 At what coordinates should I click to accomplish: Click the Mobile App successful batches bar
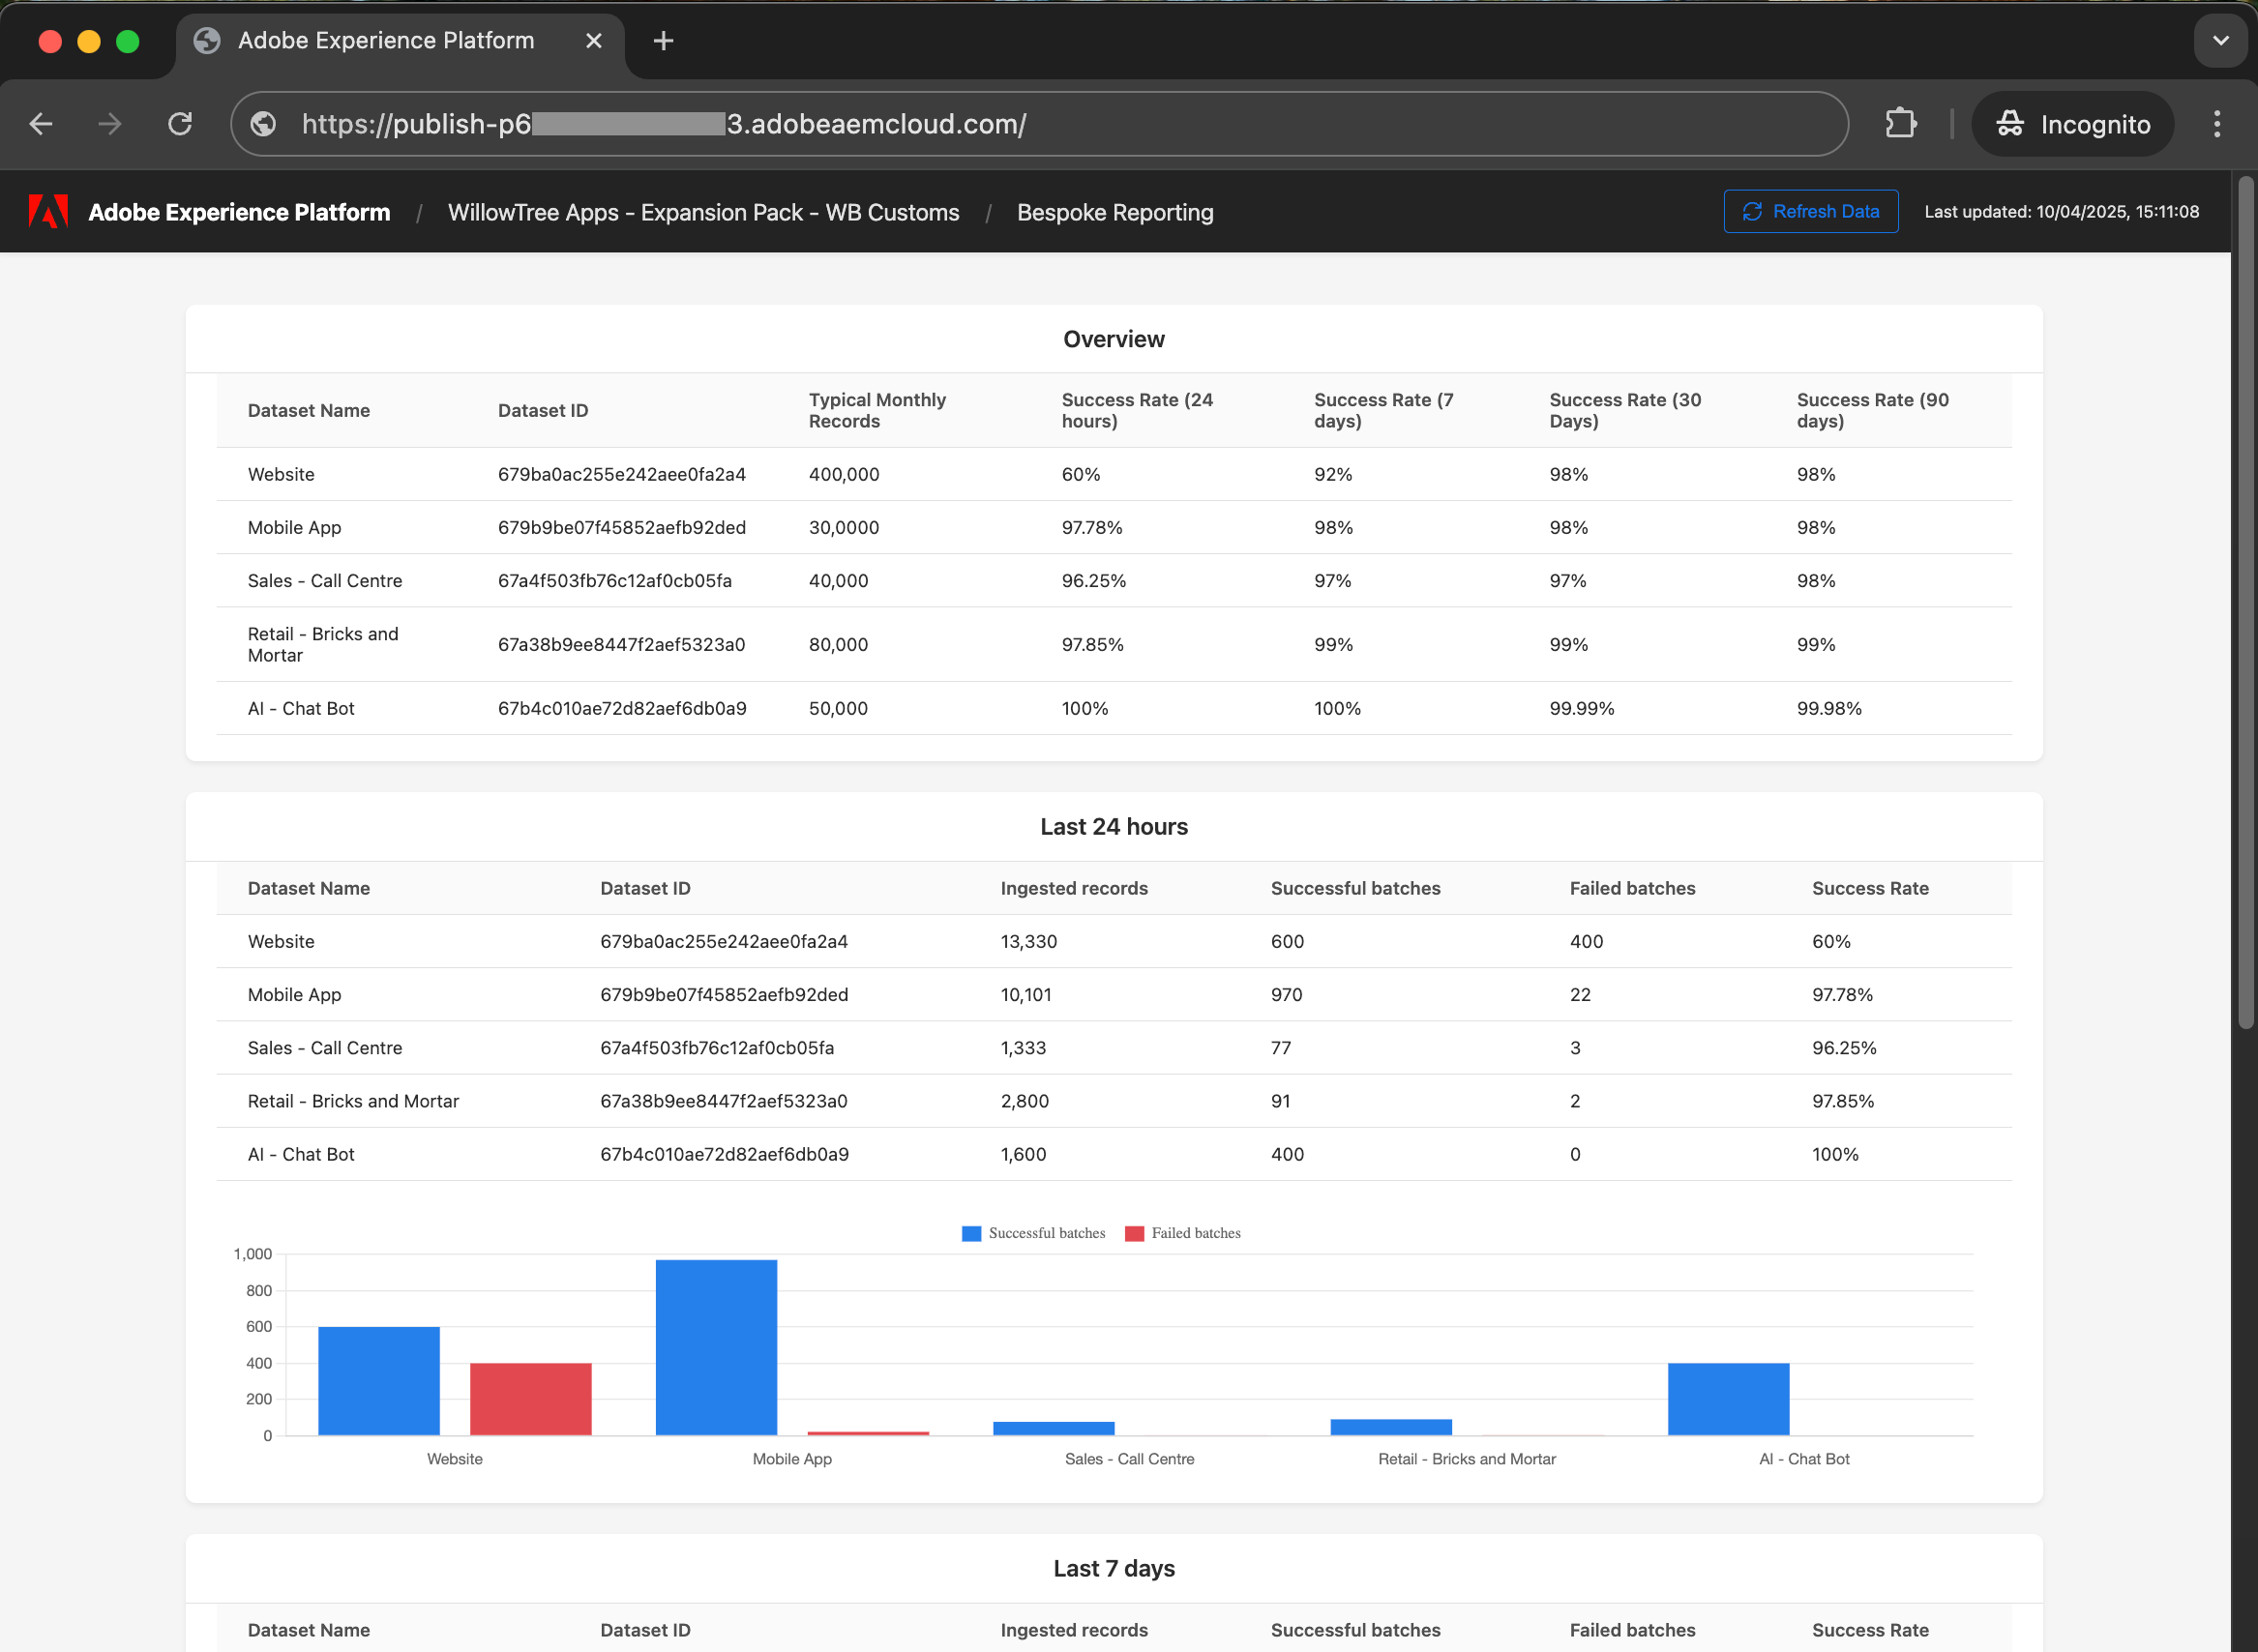tap(716, 1348)
